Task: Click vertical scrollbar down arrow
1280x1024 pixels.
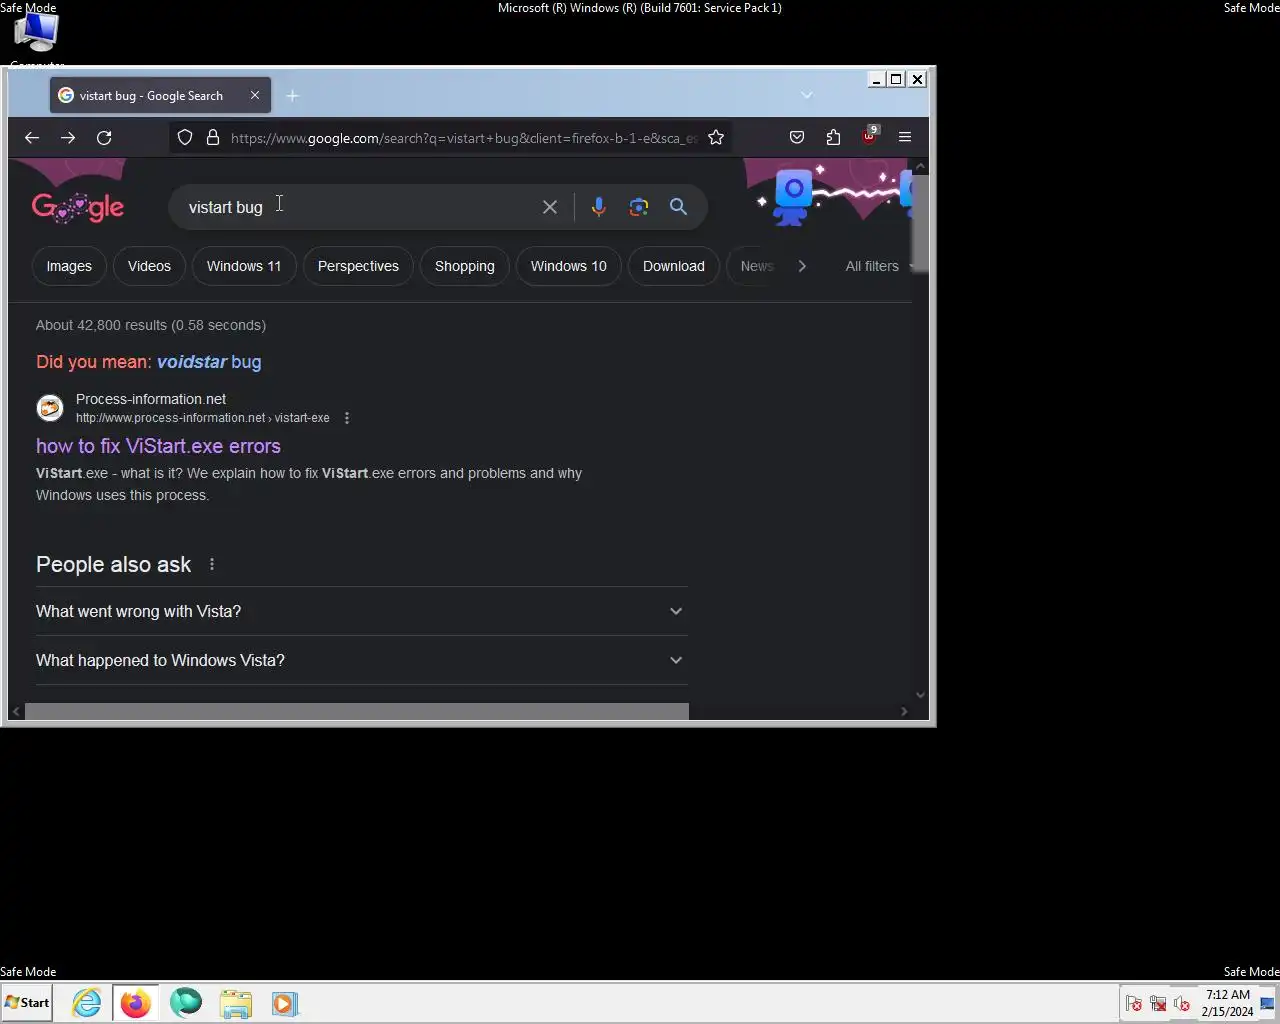Action: pos(920,695)
